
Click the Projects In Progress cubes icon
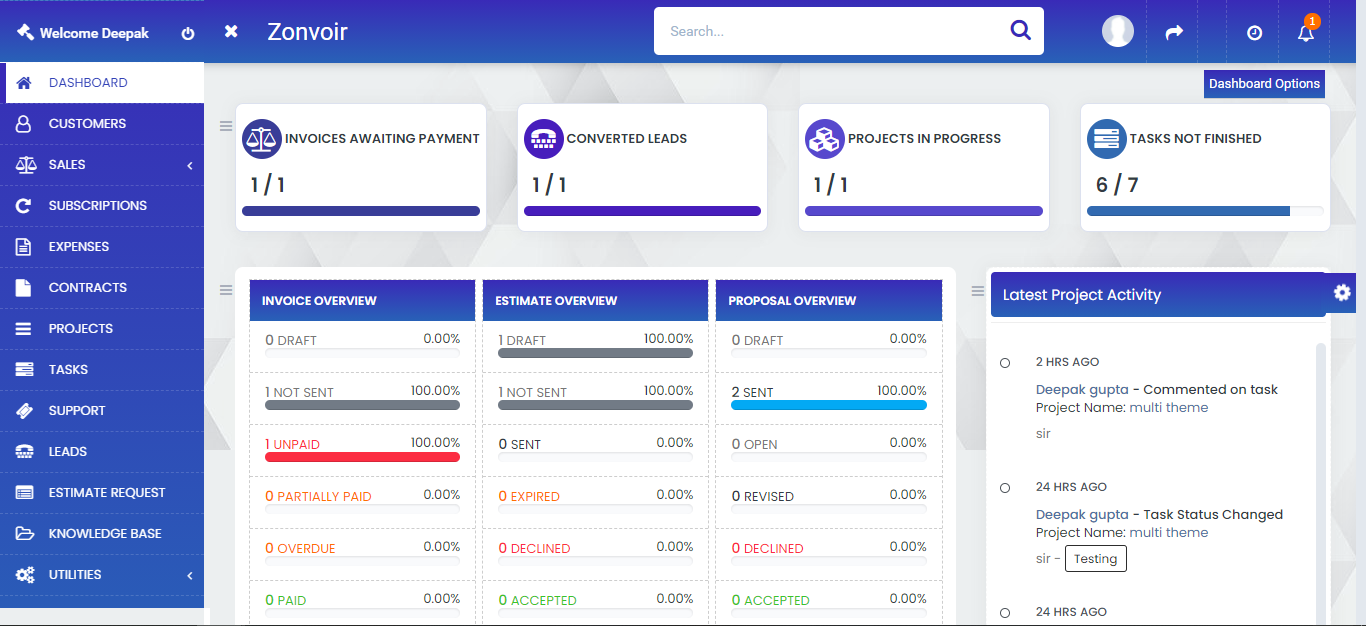tap(825, 139)
